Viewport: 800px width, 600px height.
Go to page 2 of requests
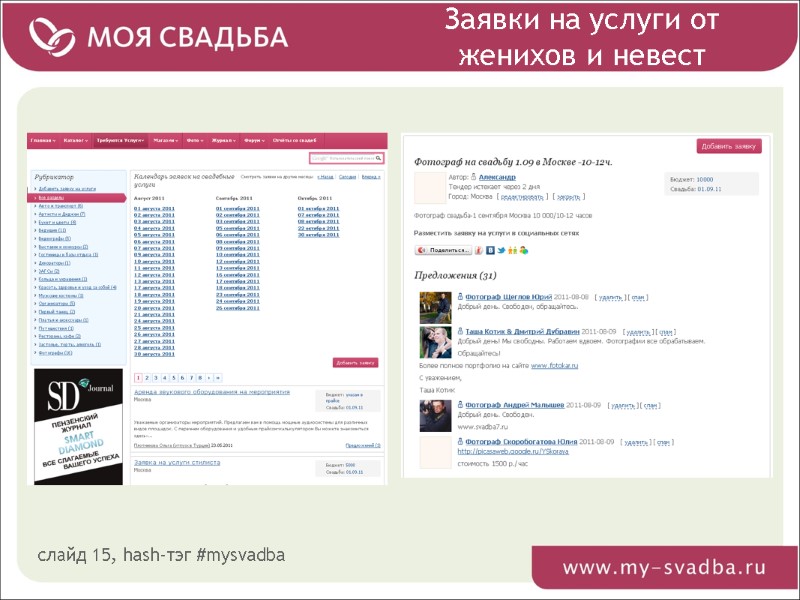click(147, 378)
